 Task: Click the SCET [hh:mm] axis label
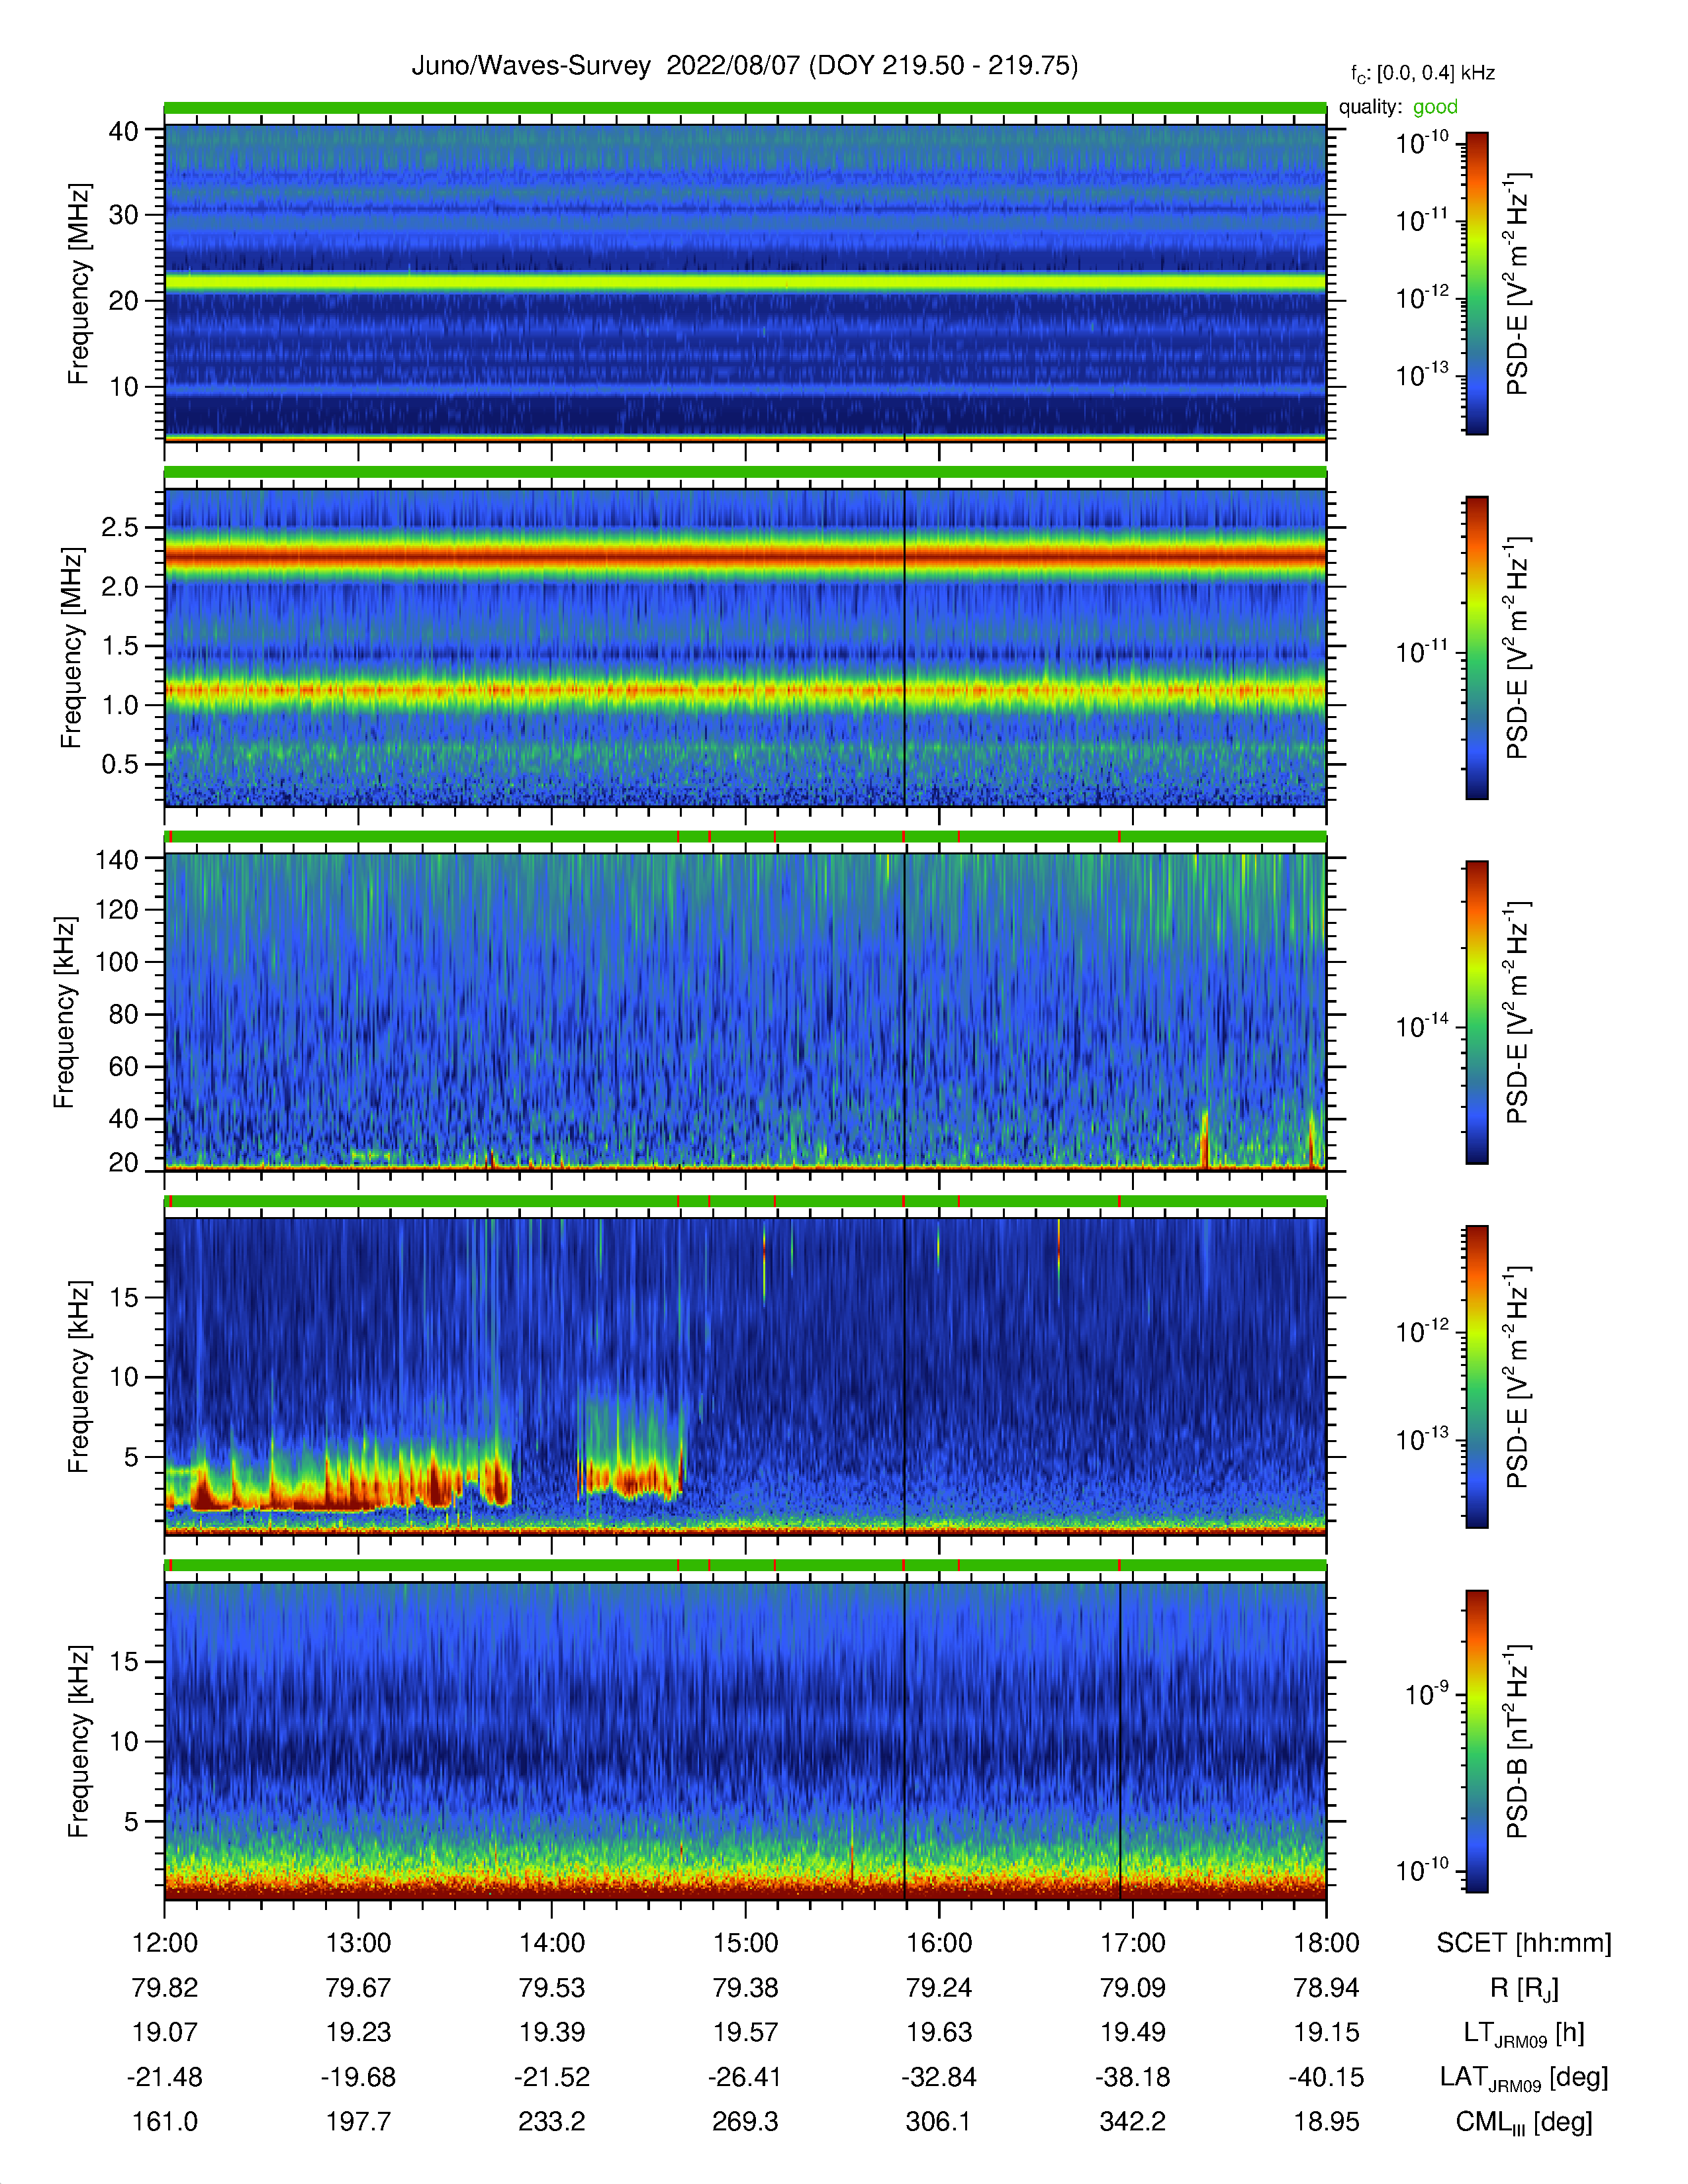pos(1523,1943)
